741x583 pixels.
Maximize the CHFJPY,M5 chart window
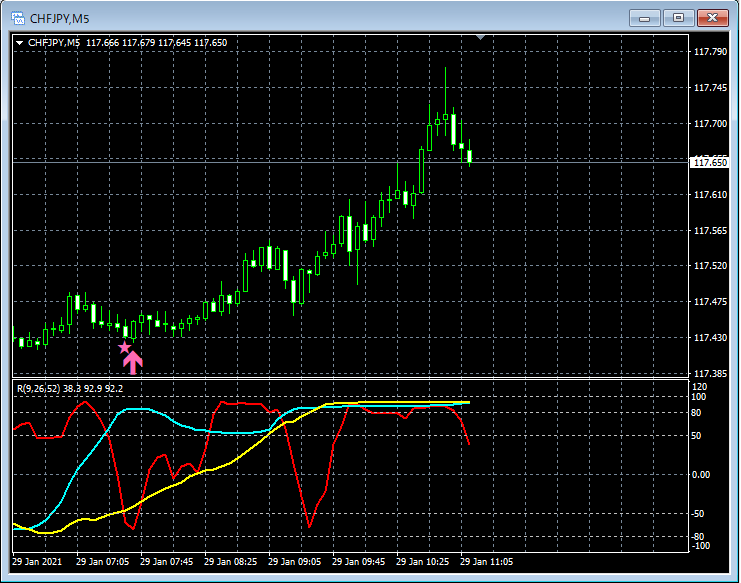pyautogui.click(x=678, y=18)
